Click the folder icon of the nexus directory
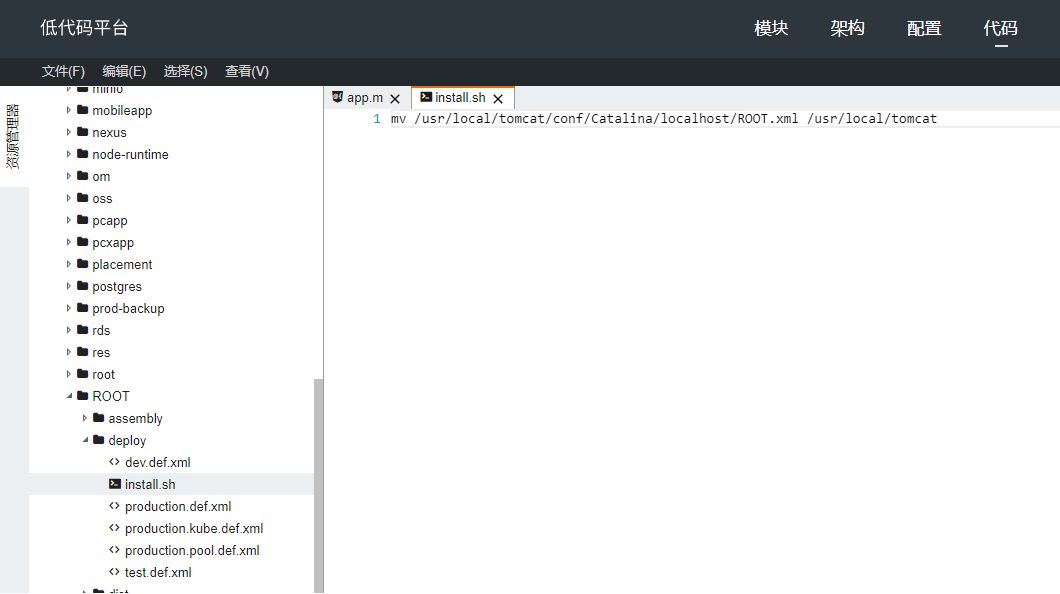 coord(82,133)
